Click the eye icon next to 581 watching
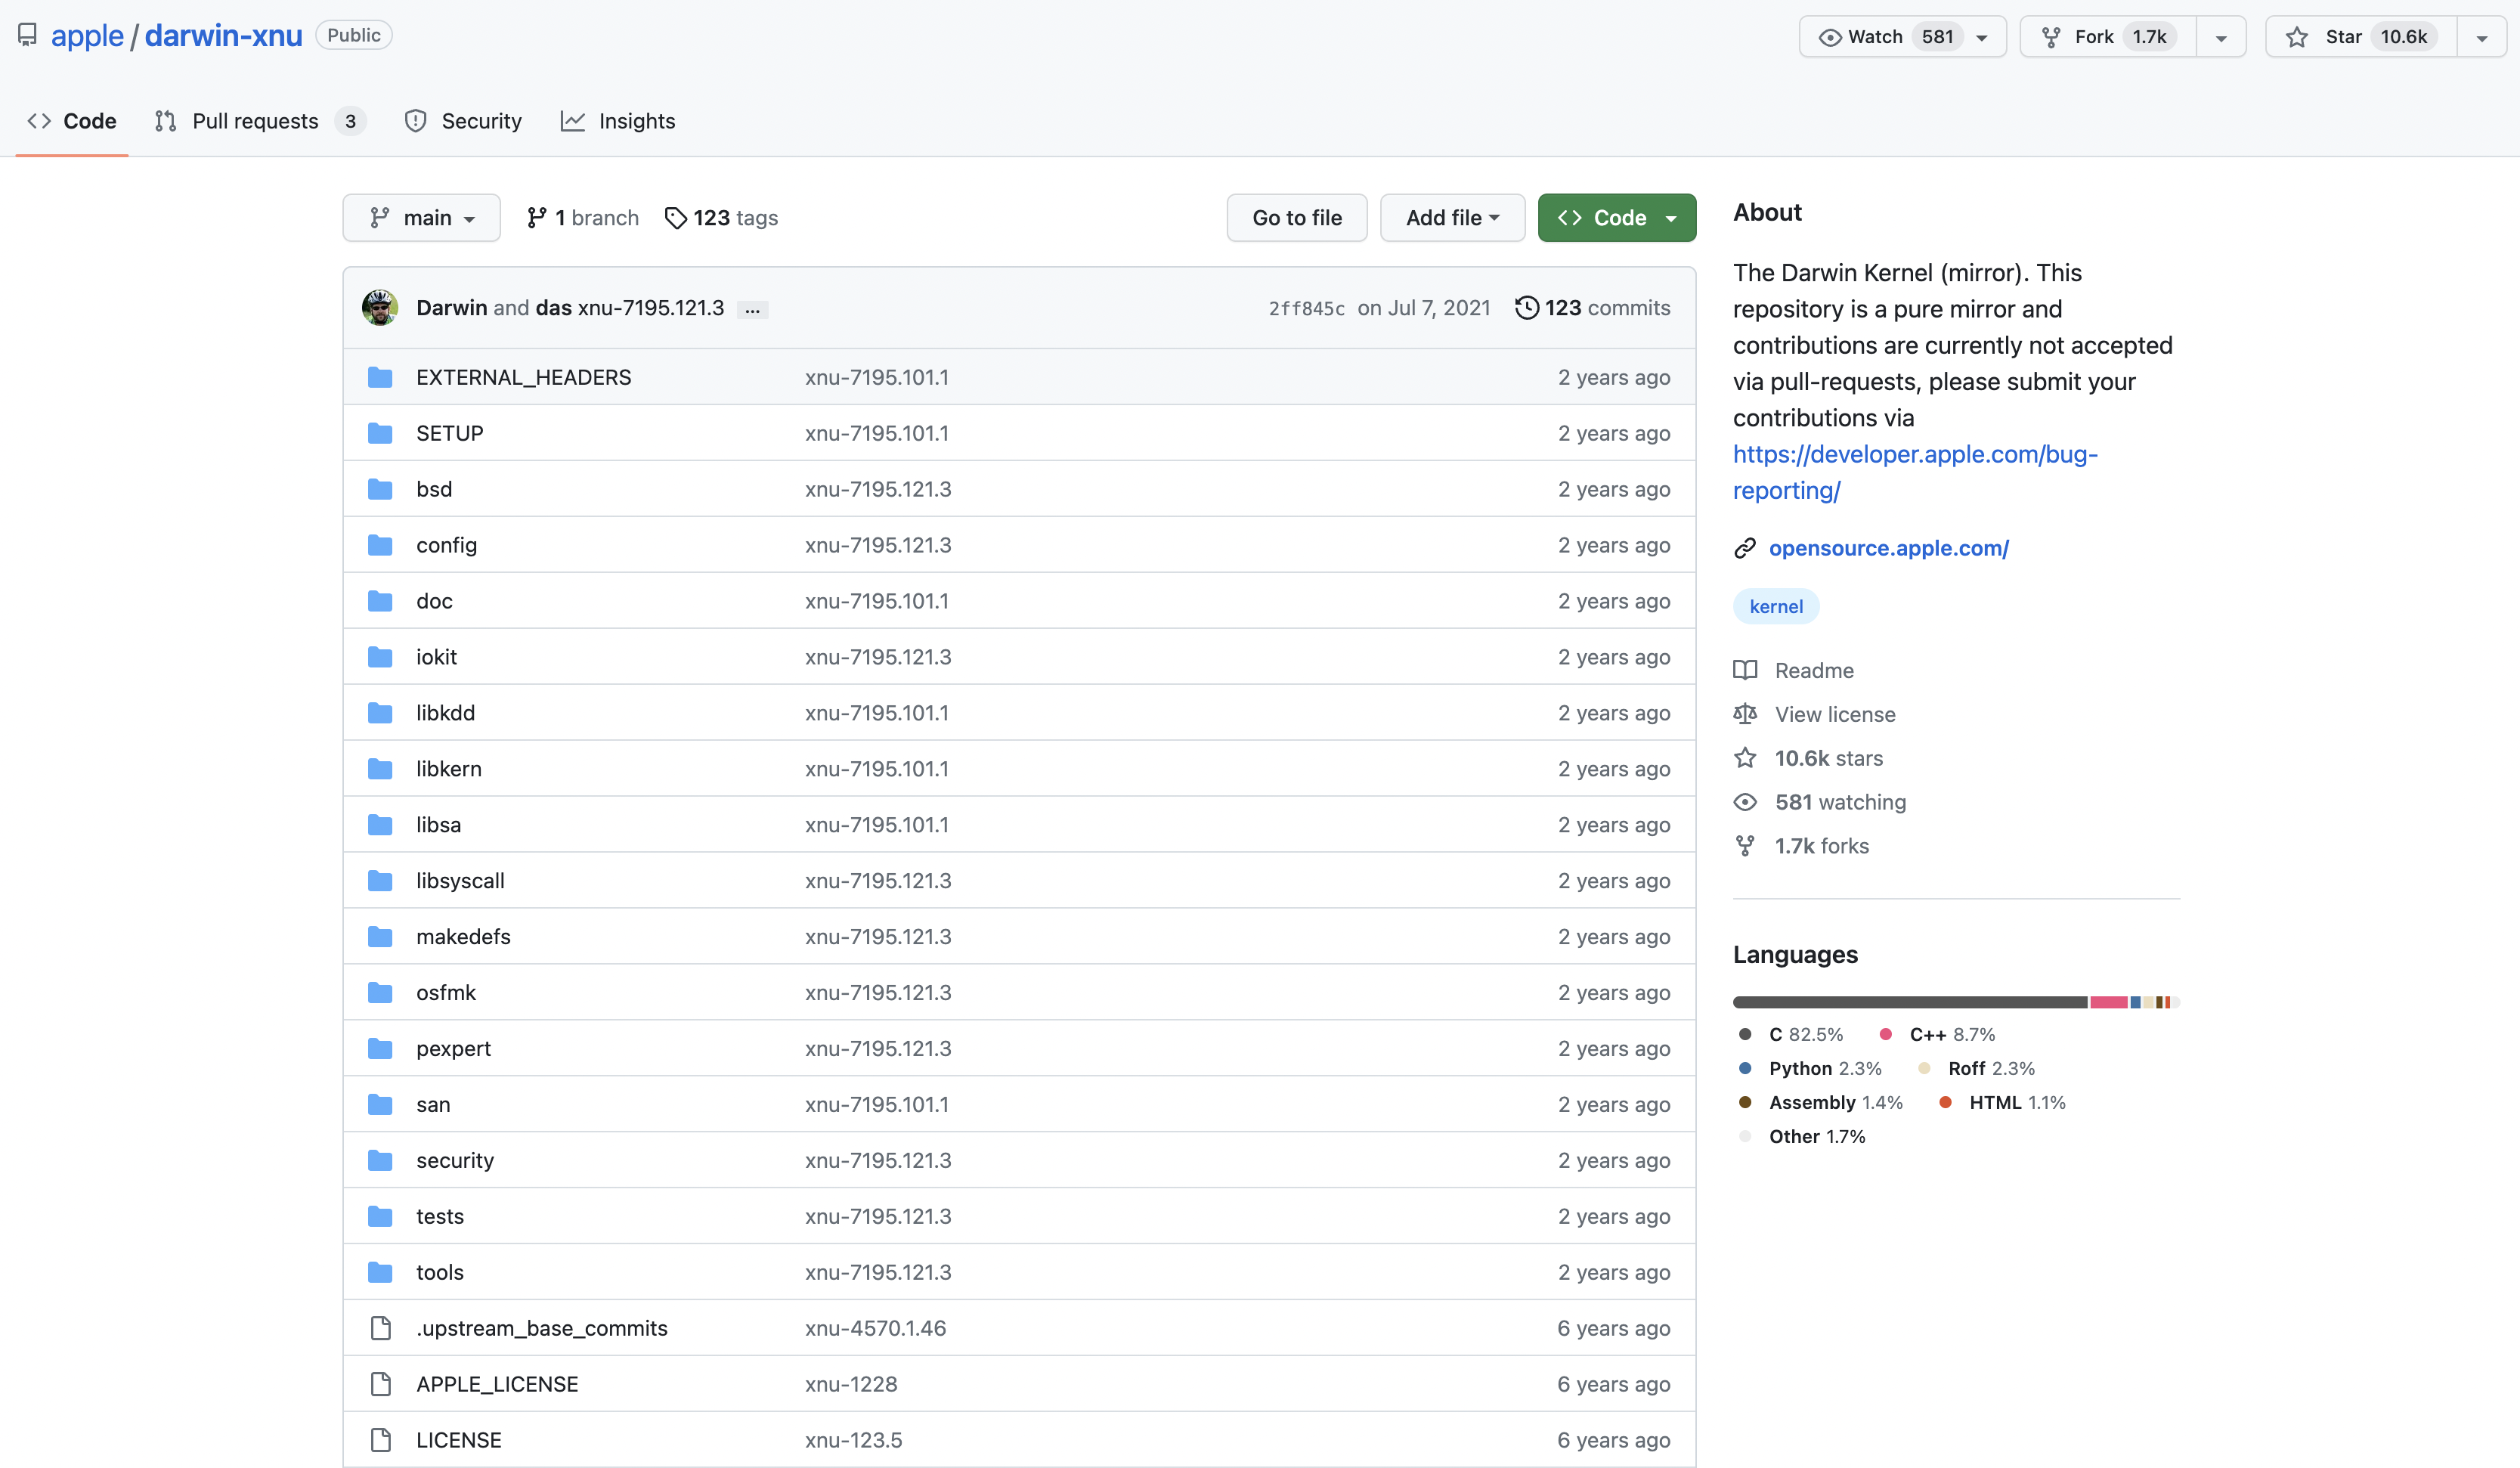This screenshot has width=2520, height=1468. 1745,802
